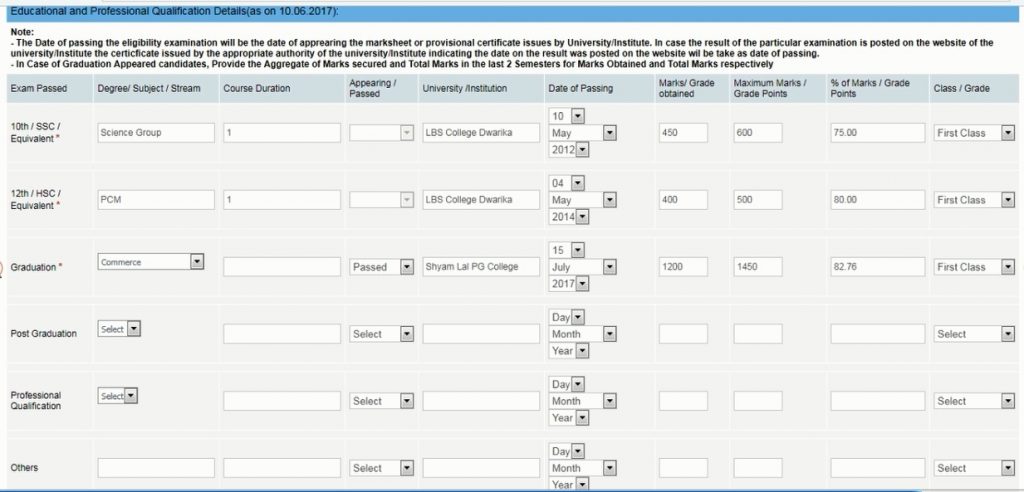Click the Professional Qualification maximum marks field
This screenshot has height=492, width=1024.
pos(758,401)
